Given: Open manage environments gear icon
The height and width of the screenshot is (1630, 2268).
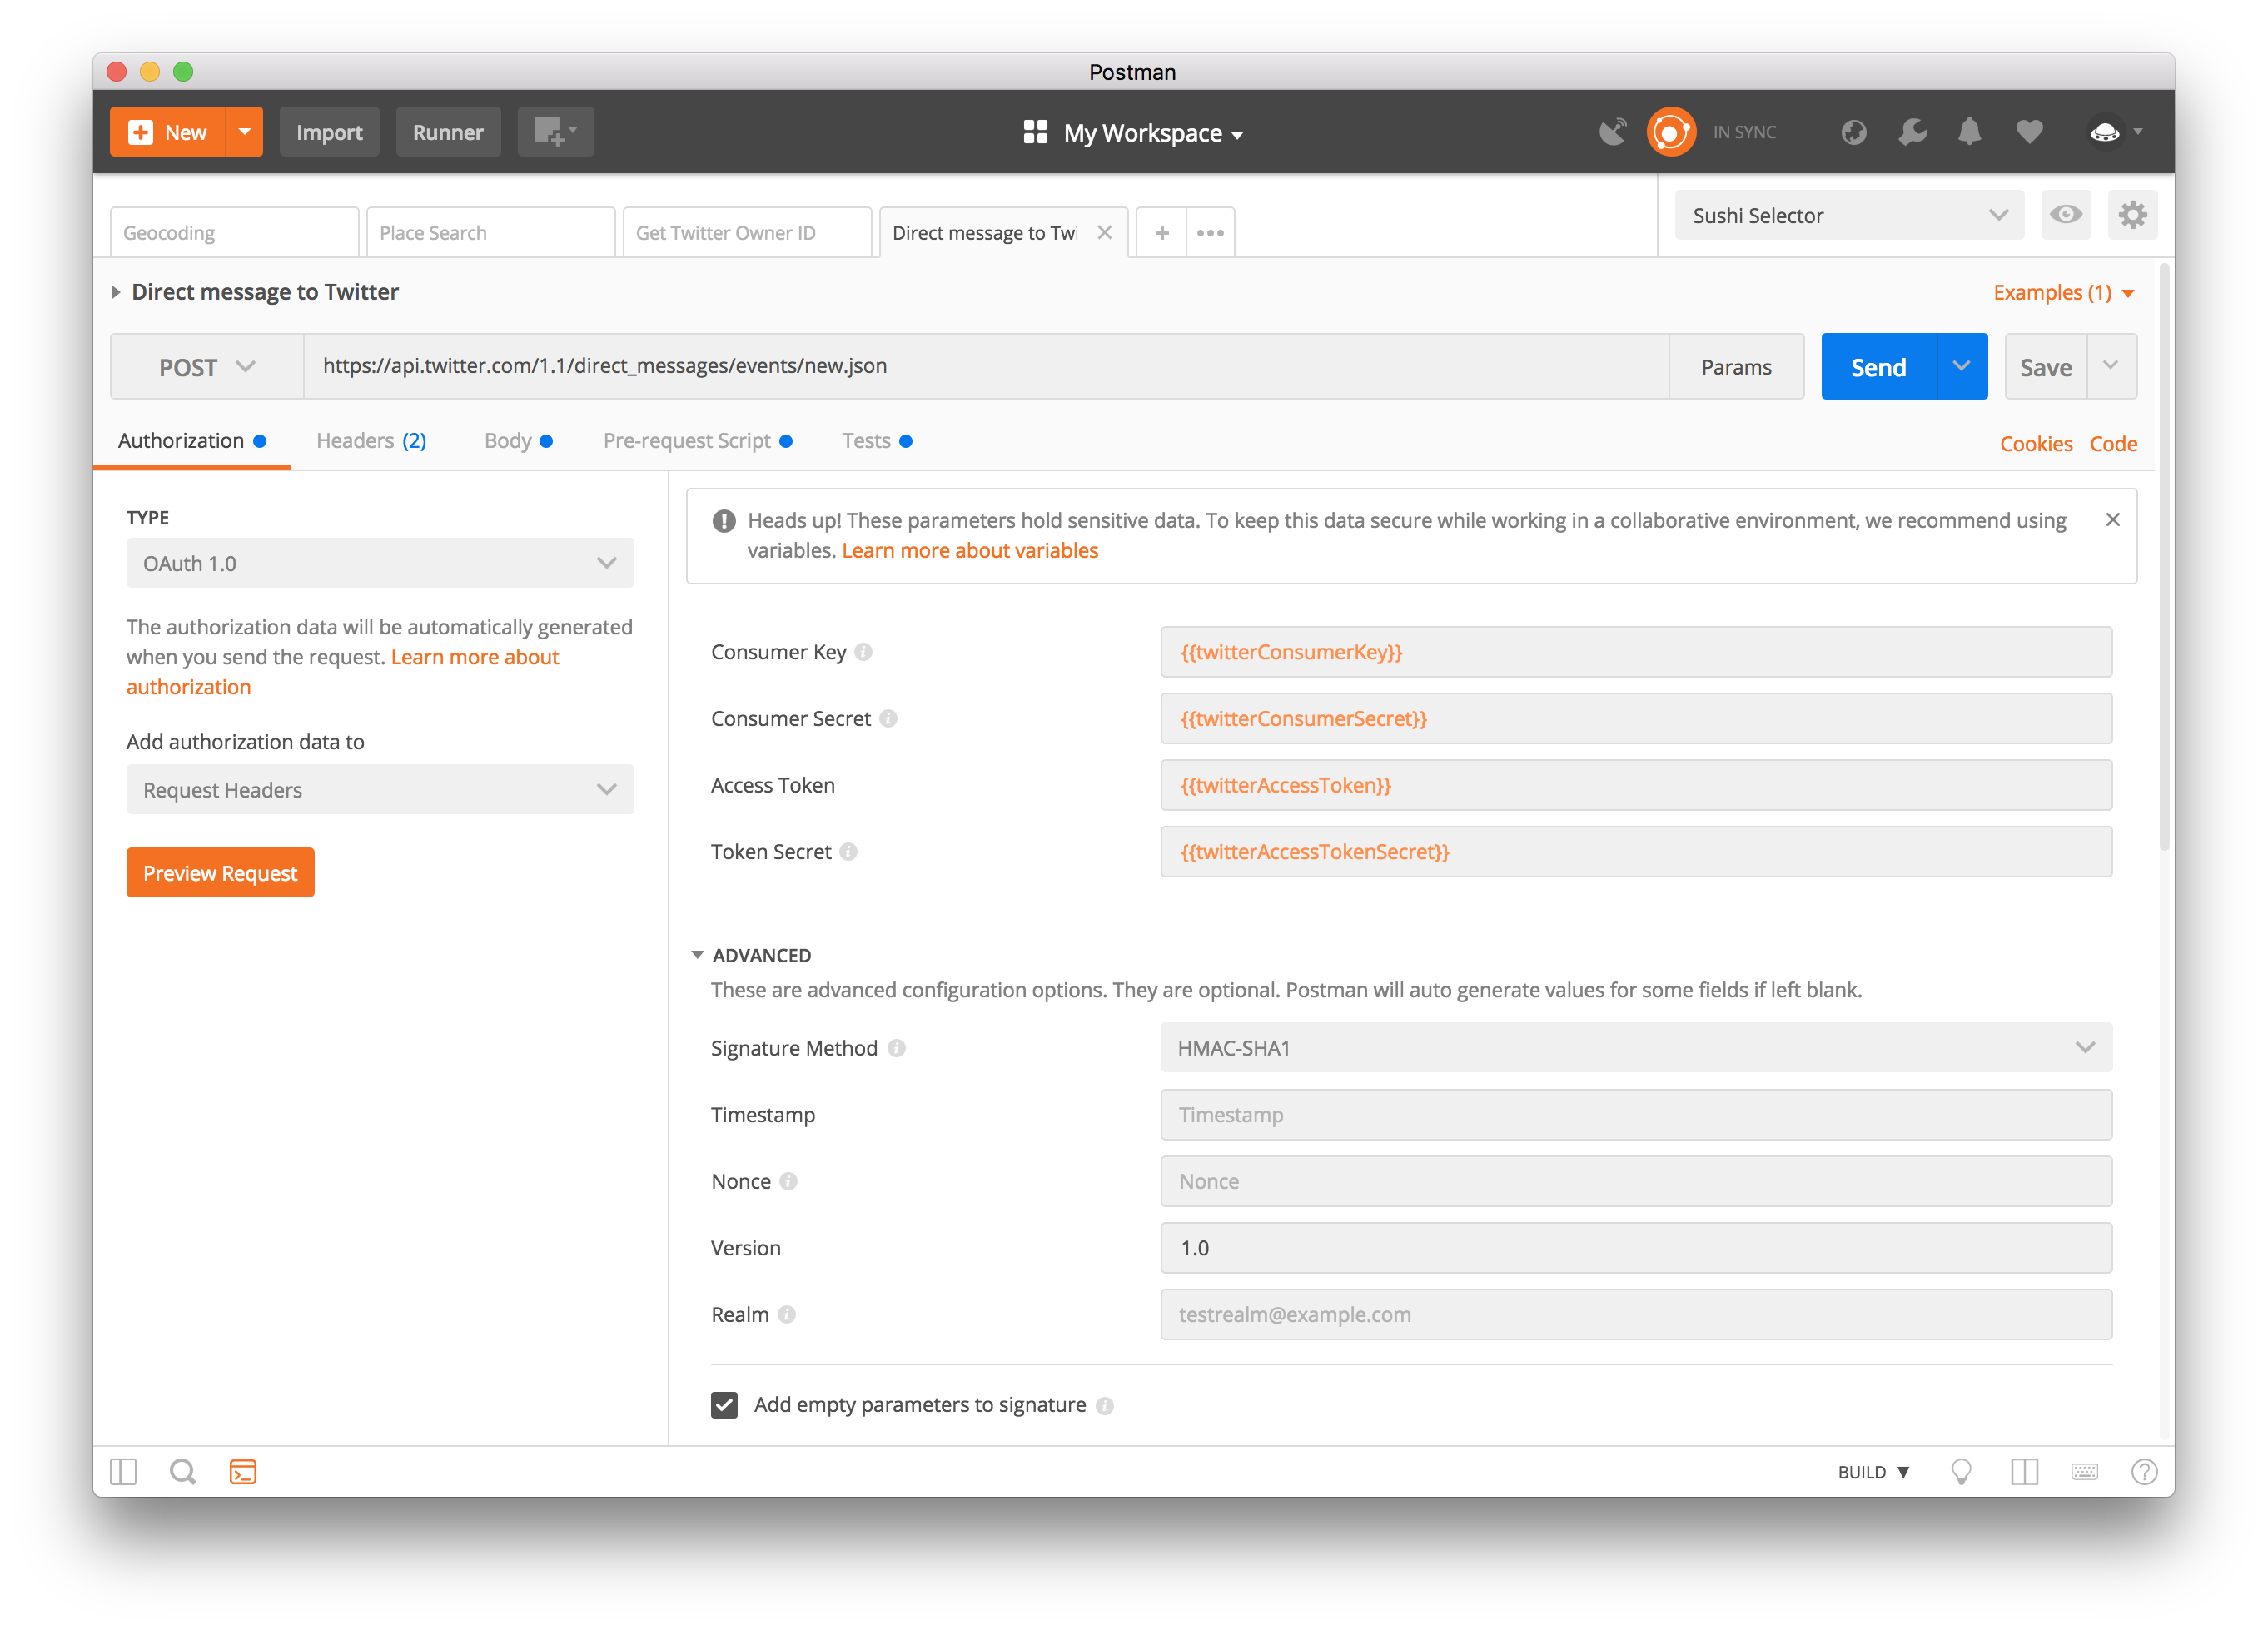Looking at the screenshot, I should [2132, 215].
